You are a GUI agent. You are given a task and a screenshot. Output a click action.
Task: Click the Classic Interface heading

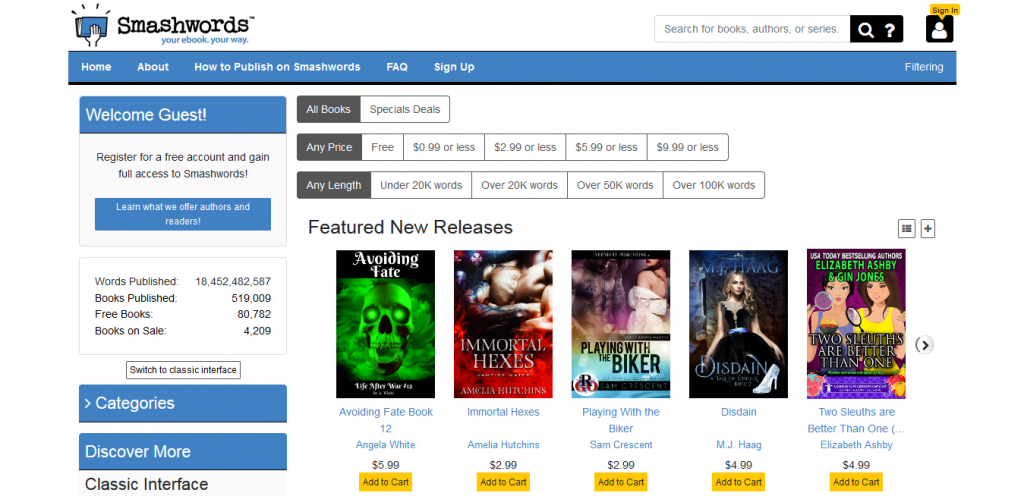(x=147, y=484)
